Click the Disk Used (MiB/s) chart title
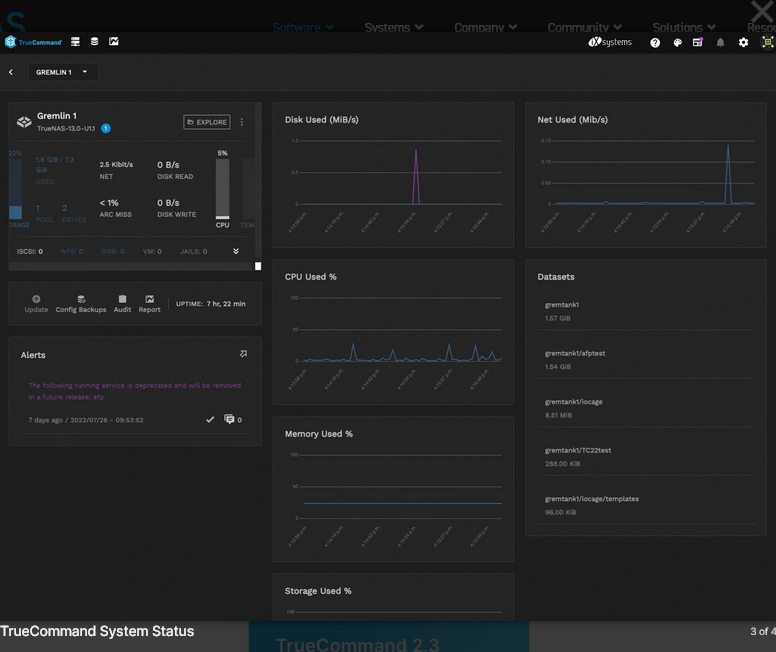This screenshot has height=652, width=776. (322, 120)
